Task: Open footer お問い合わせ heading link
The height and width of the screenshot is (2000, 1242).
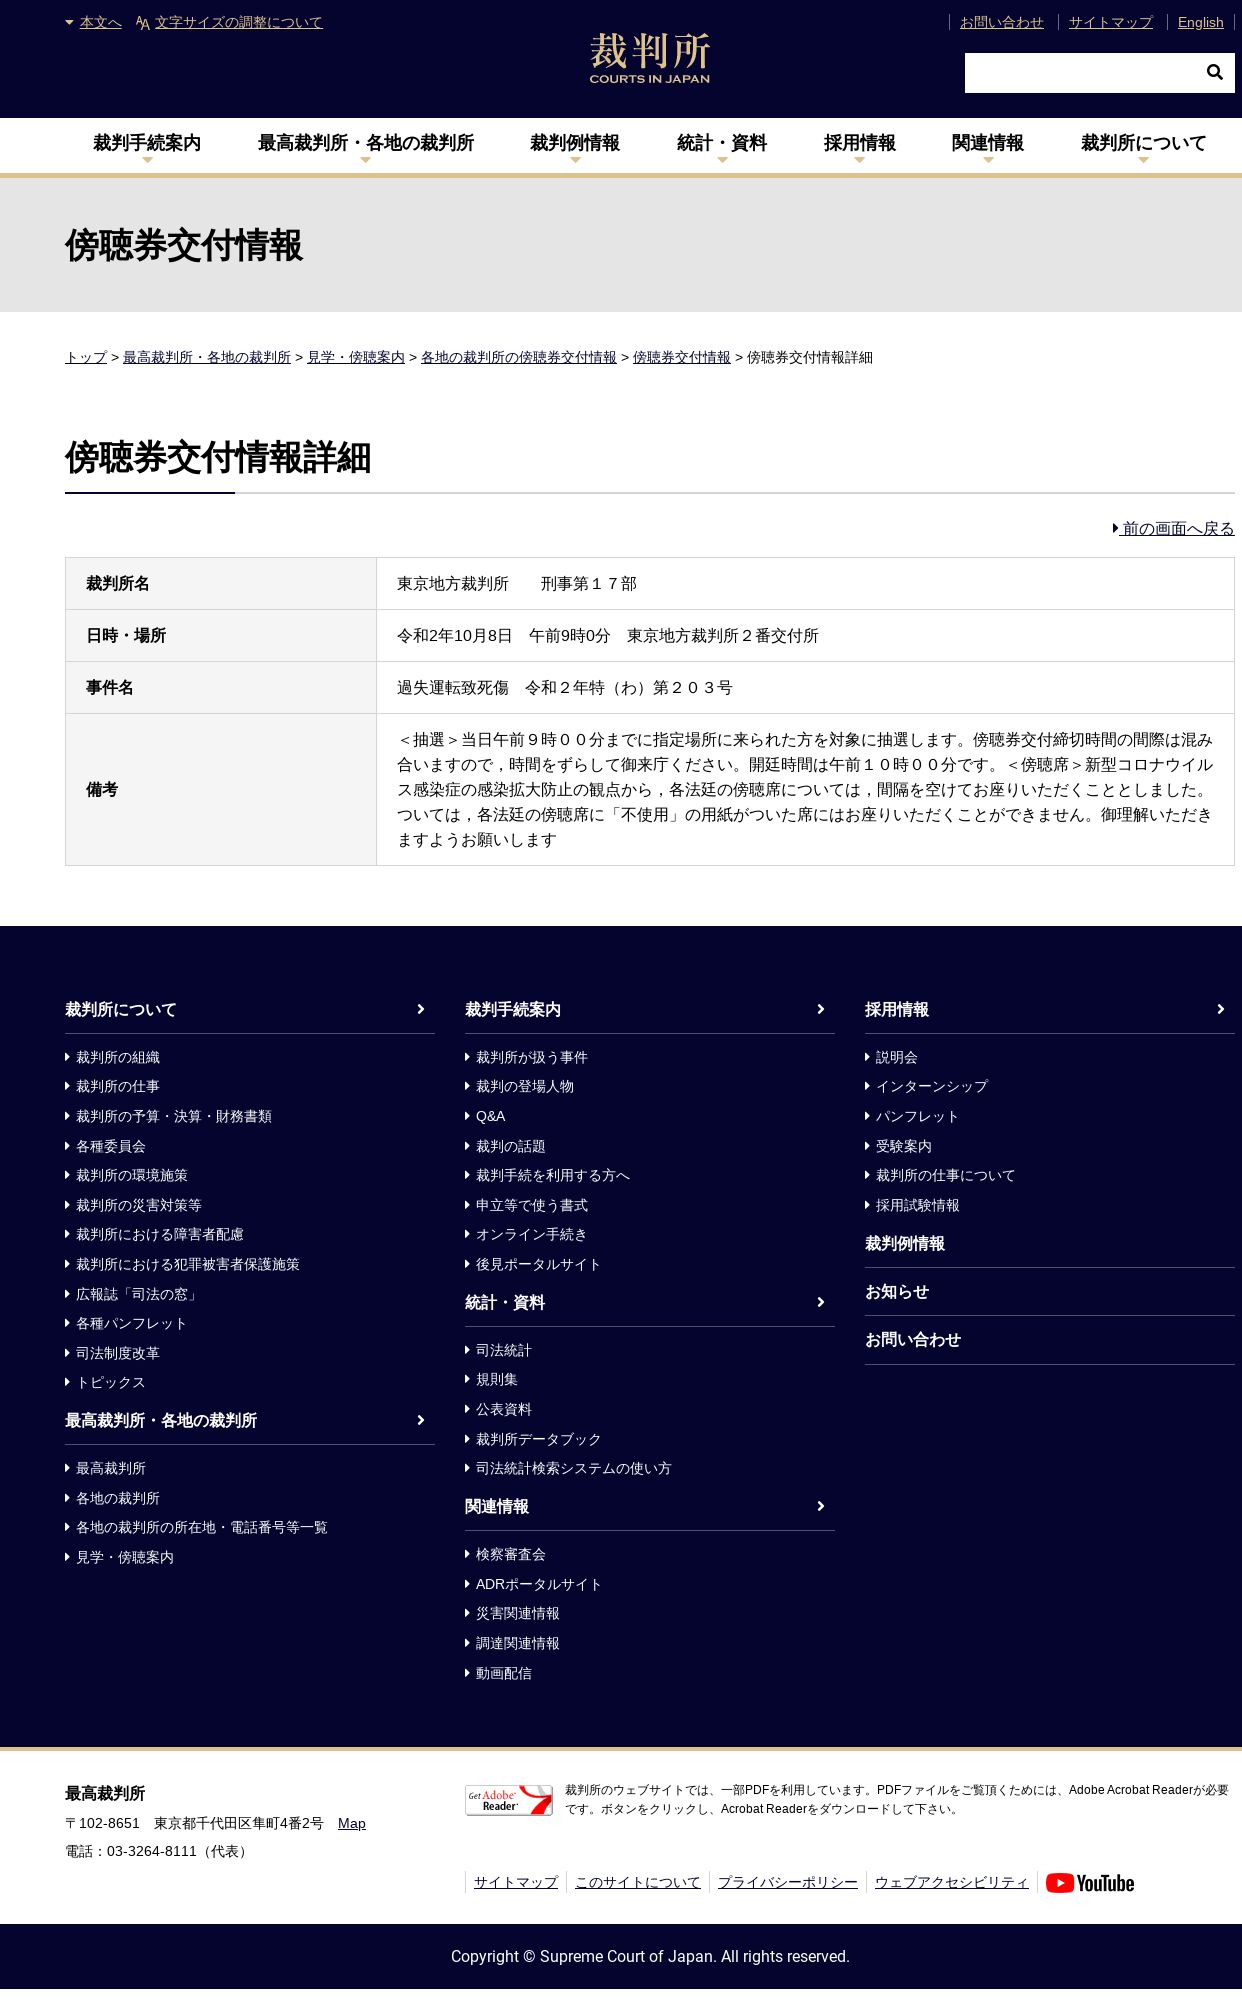Action: pyautogui.click(x=913, y=1339)
